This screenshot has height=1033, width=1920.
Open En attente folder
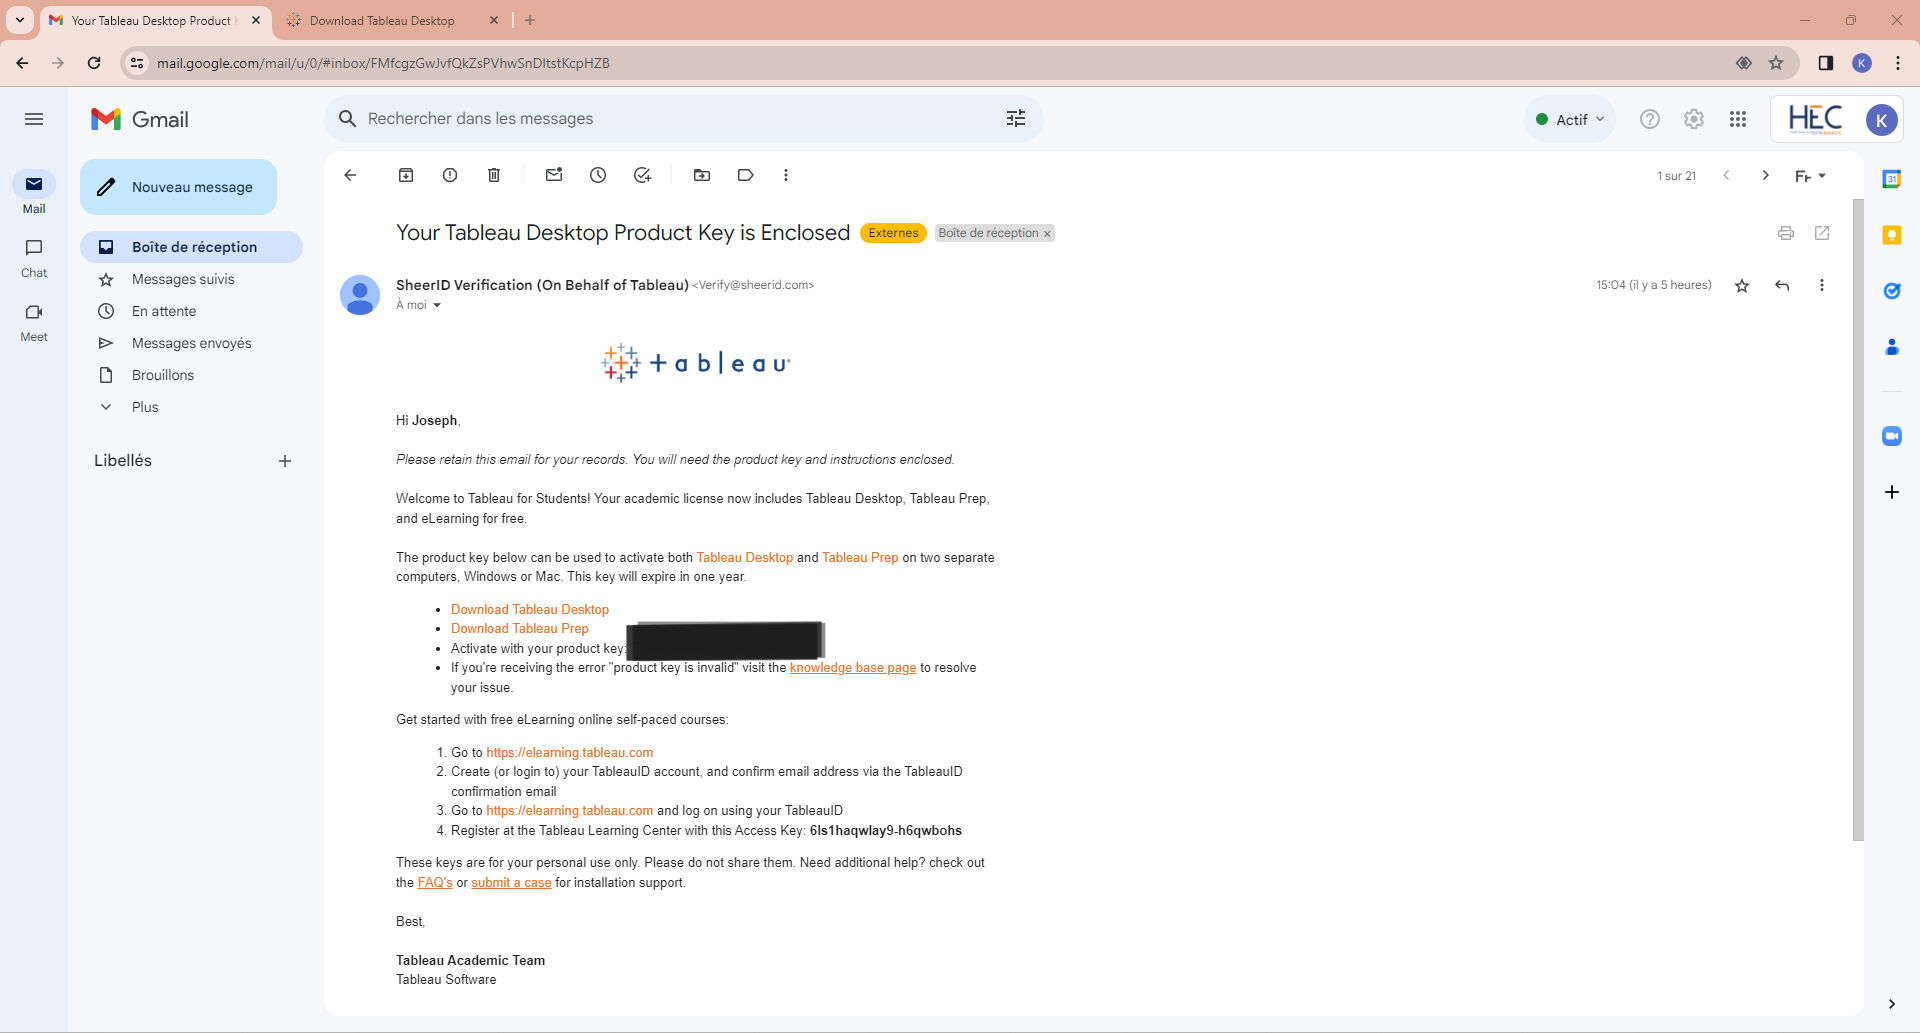click(x=191, y=311)
